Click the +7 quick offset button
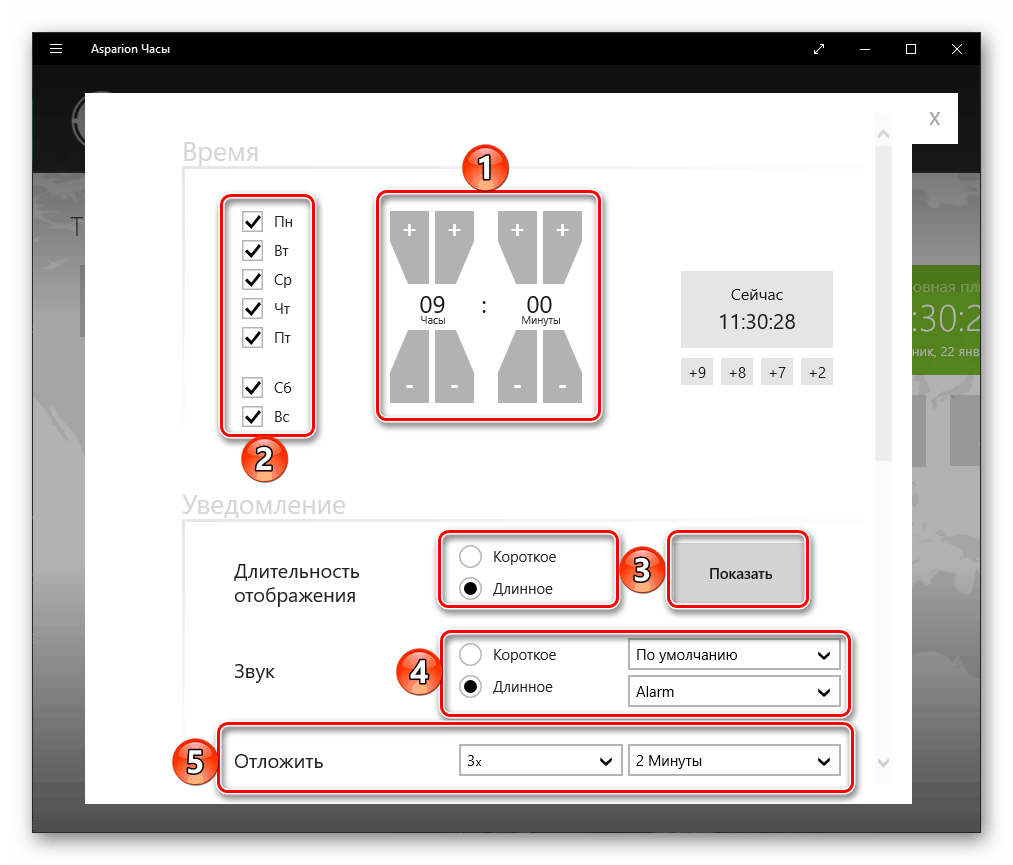The image size is (1013, 865). [777, 372]
